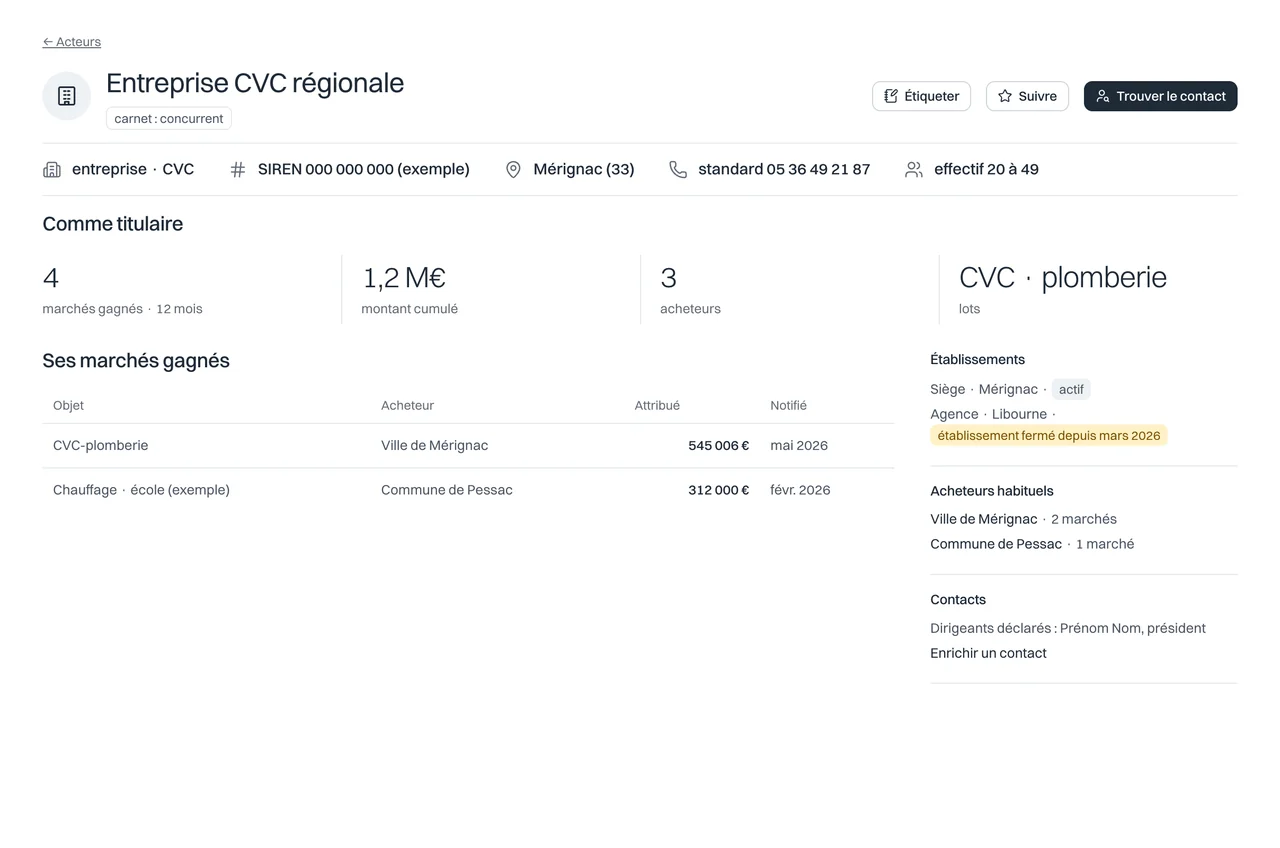Click the 'févr. 2026' notification date
Screen dimensions: 1280x848
pos(800,490)
